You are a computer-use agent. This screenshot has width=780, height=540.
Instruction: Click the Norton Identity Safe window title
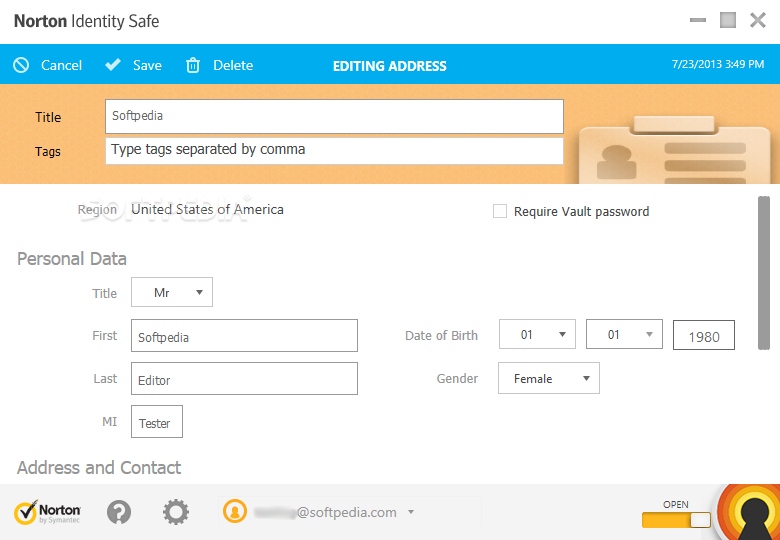87,21
